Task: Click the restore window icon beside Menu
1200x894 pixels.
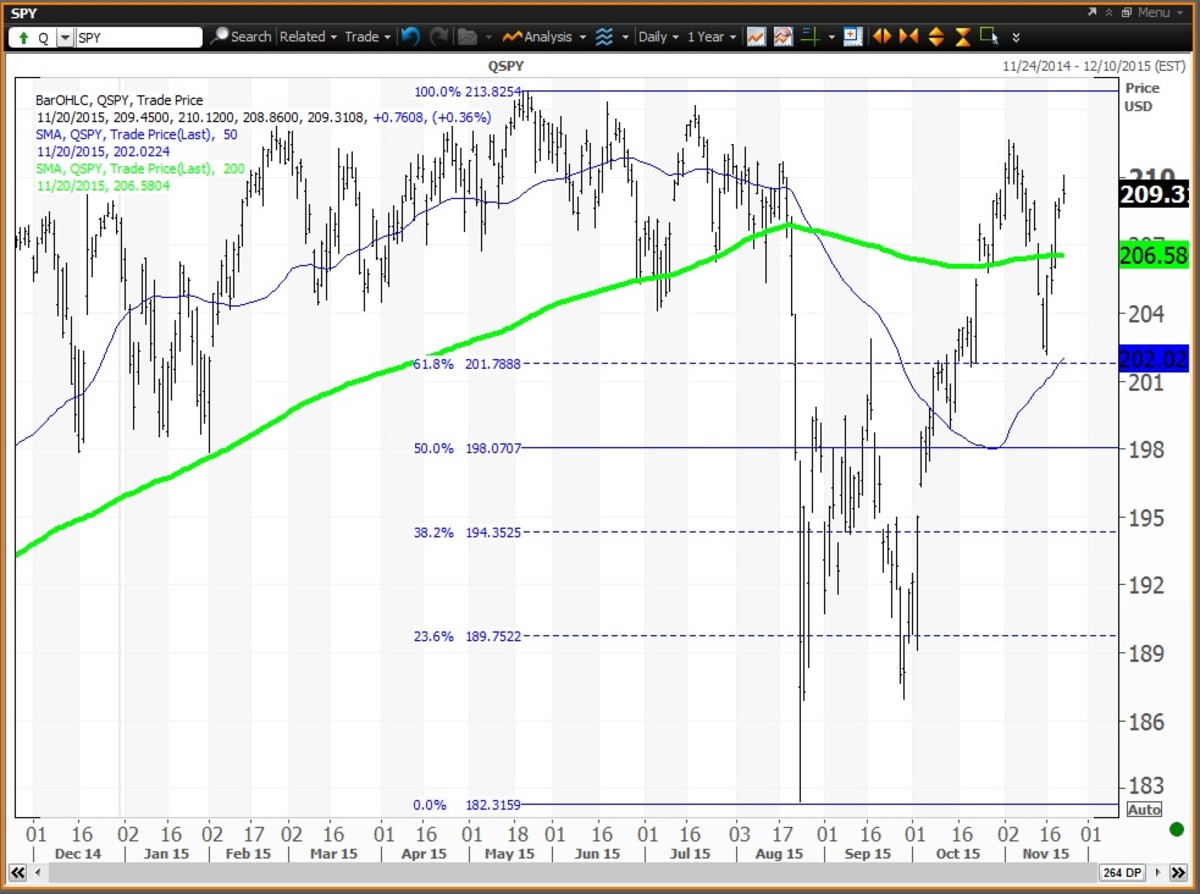Action: [1126, 12]
